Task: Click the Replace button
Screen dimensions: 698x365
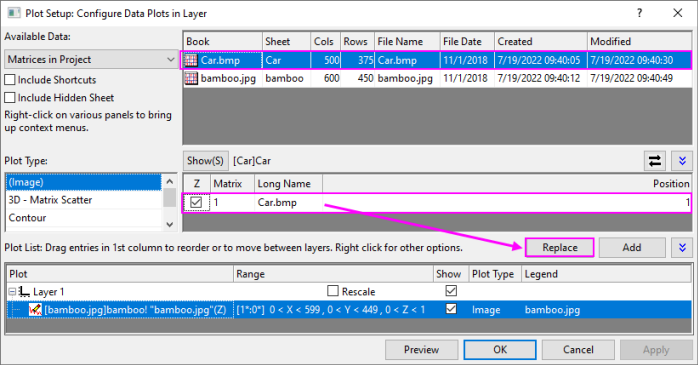Action: tap(560, 247)
